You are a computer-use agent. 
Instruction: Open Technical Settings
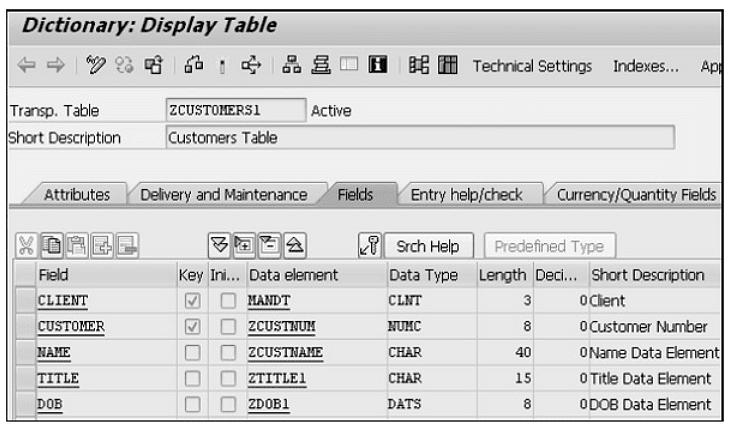pyautogui.click(x=531, y=65)
